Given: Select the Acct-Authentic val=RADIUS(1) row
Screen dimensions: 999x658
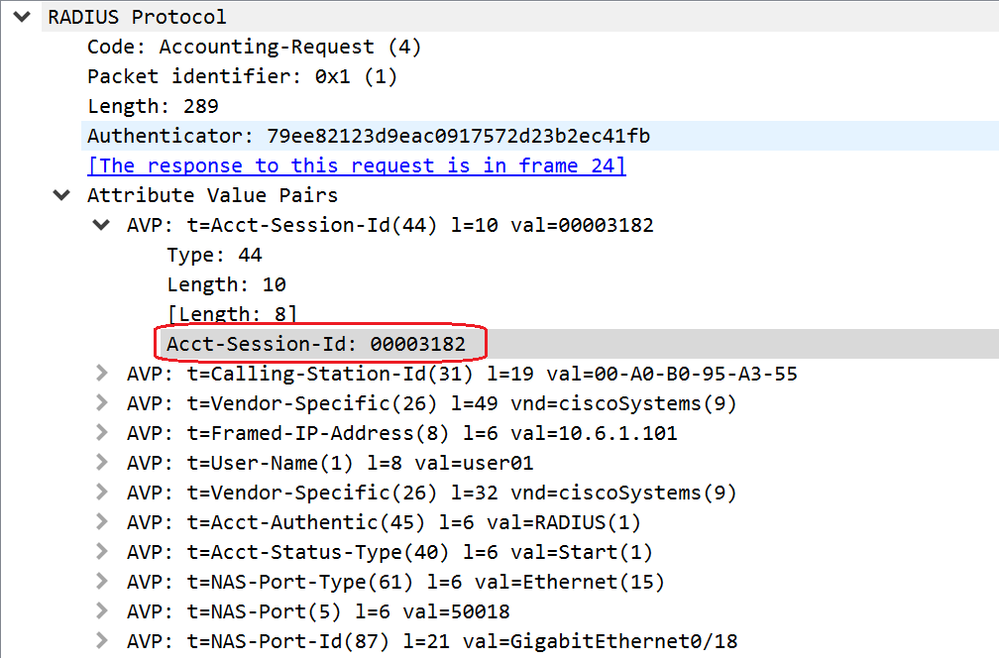Looking at the screenshot, I should pos(384,522).
